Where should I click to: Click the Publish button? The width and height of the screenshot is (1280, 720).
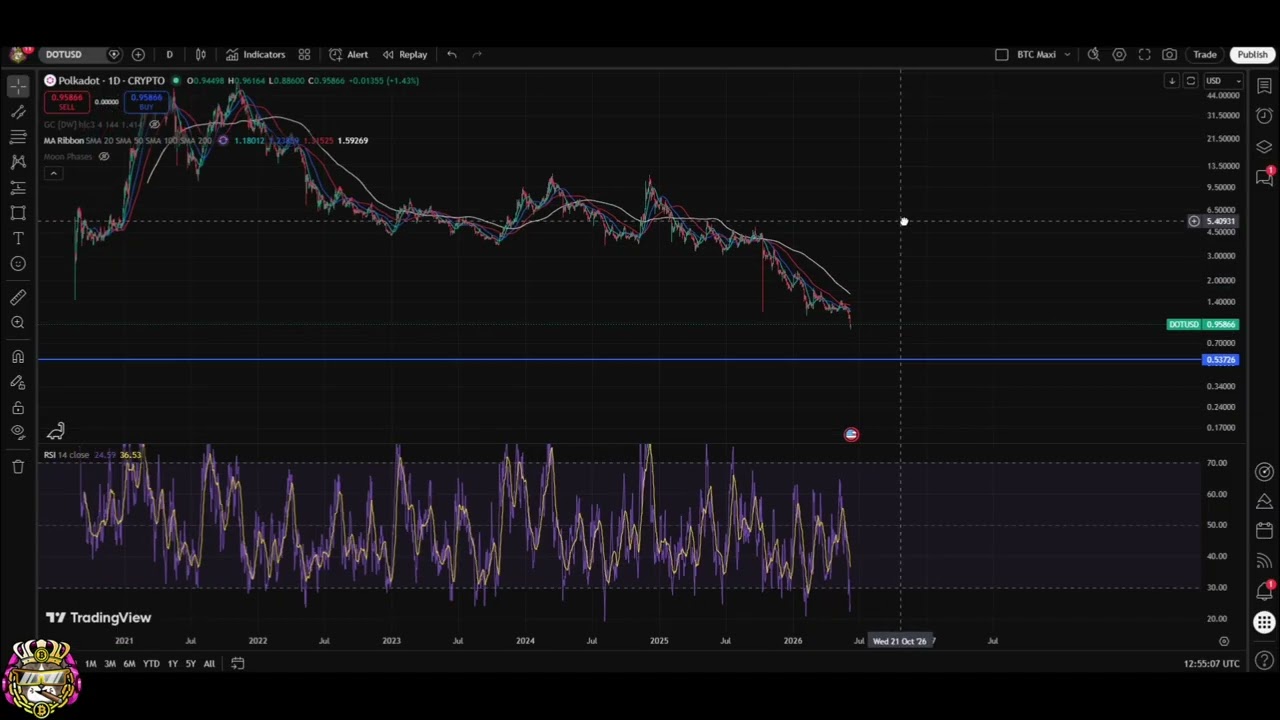pos(1252,55)
